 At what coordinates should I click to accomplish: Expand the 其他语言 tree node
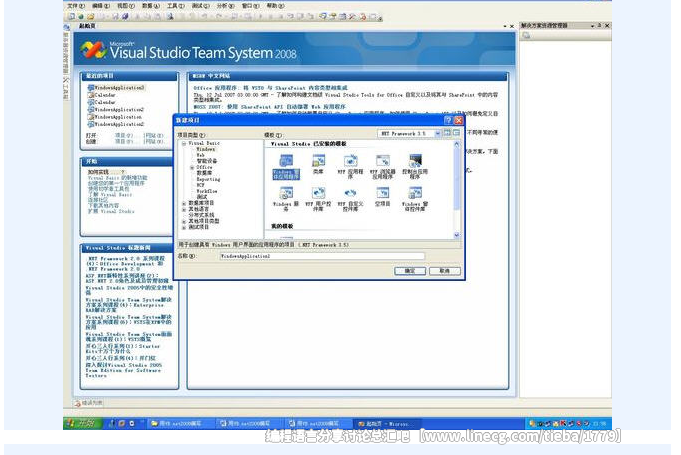click(184, 209)
